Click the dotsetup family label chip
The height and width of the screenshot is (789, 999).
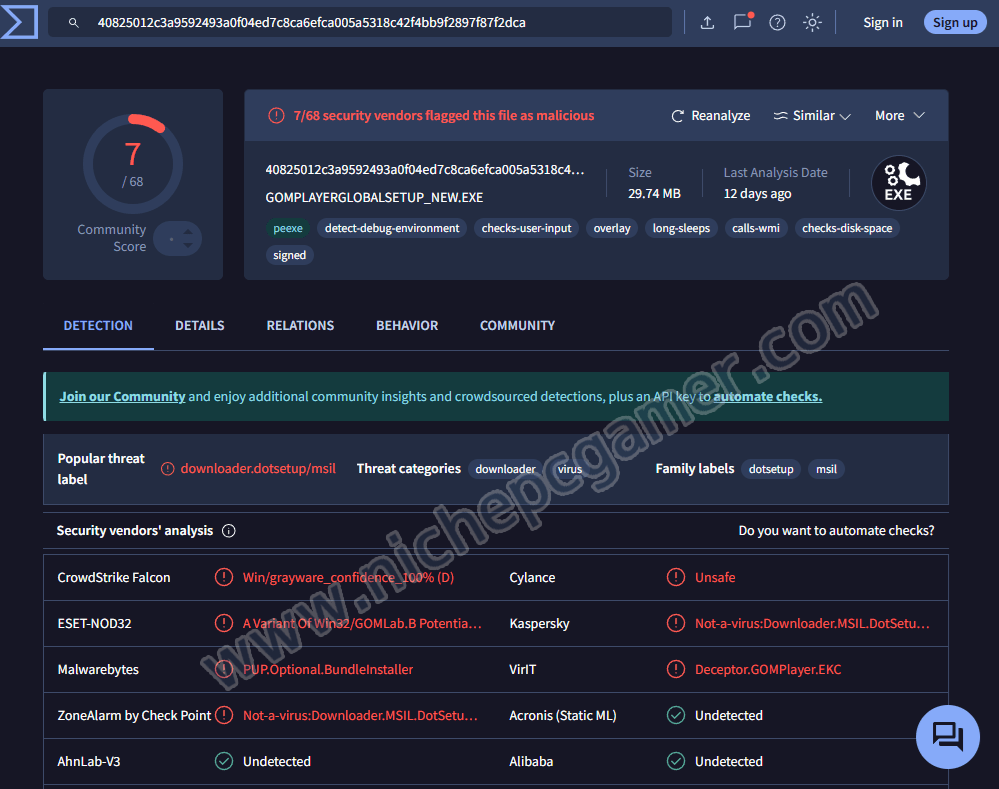tap(771, 469)
